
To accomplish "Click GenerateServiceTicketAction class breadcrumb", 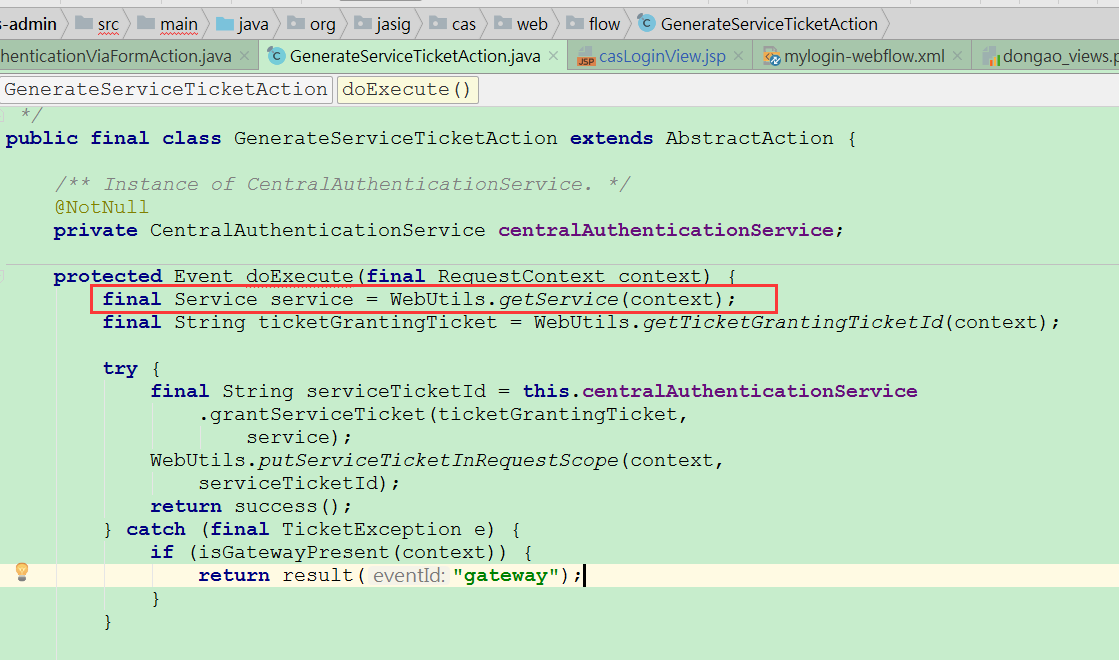I will pyautogui.click(x=758, y=24).
